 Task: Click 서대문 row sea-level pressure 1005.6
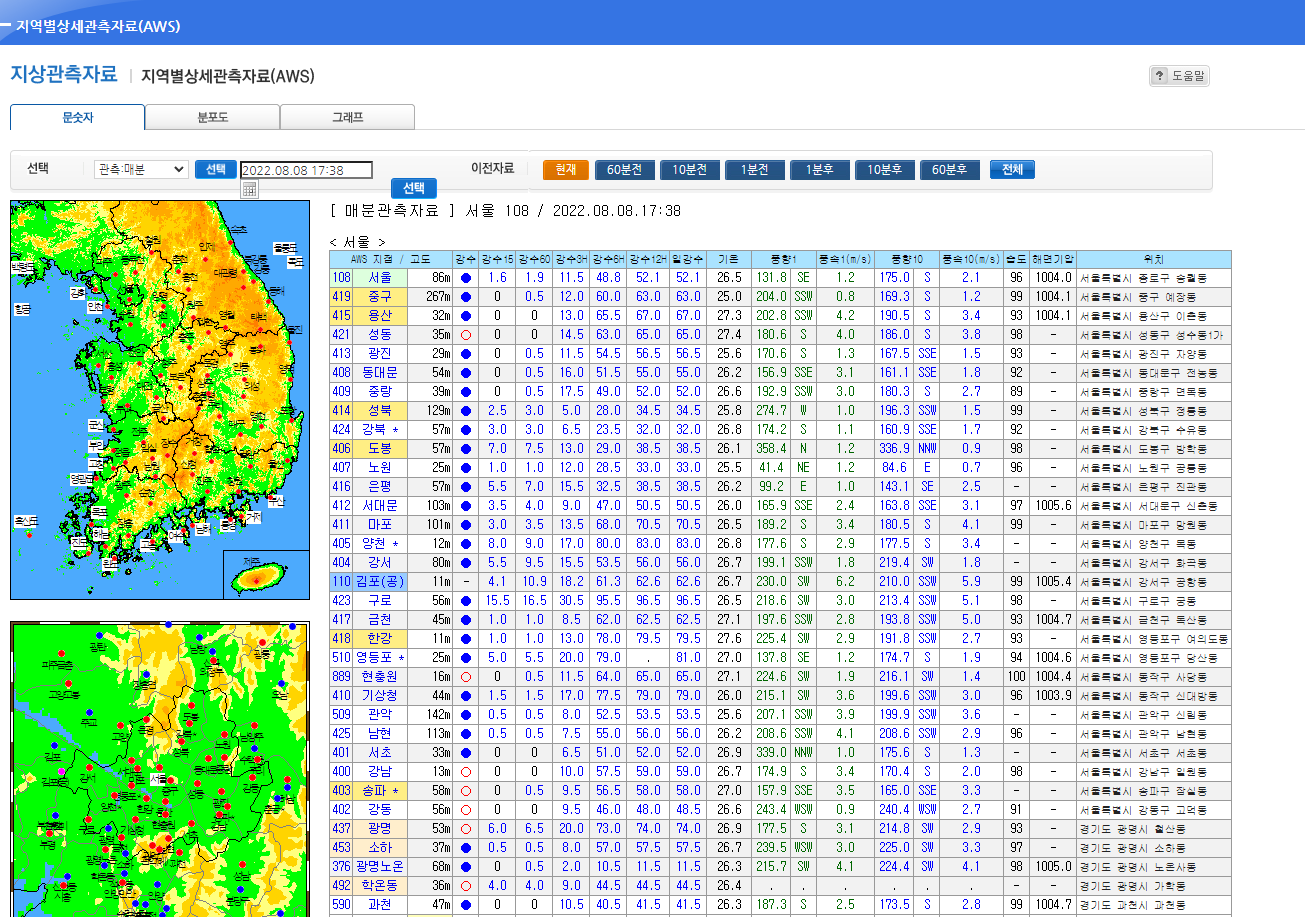tap(1053, 506)
